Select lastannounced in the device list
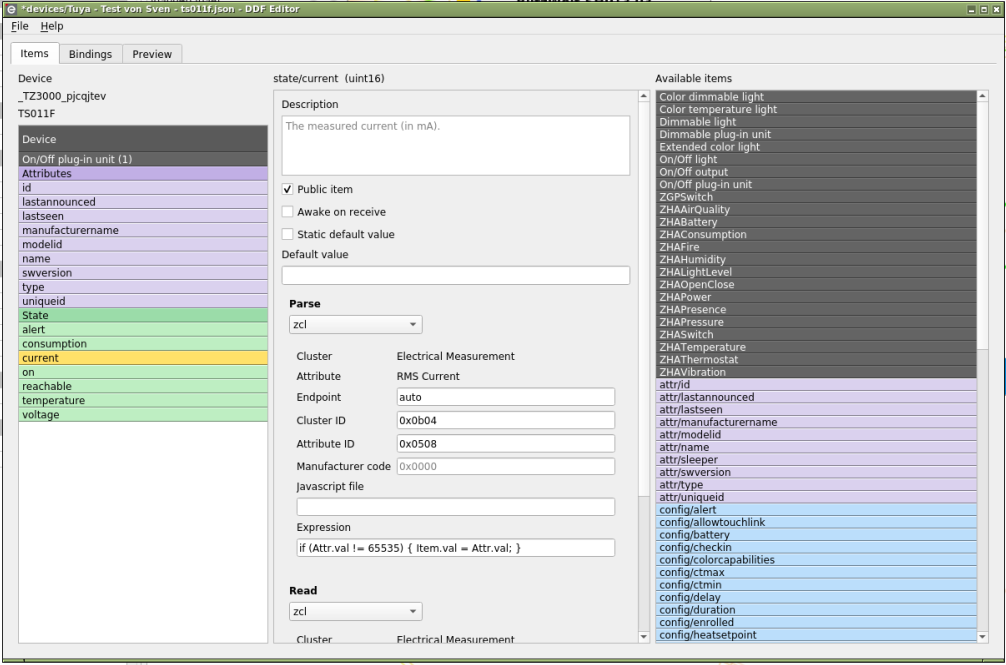The width and height of the screenshot is (1006, 665). 143,202
